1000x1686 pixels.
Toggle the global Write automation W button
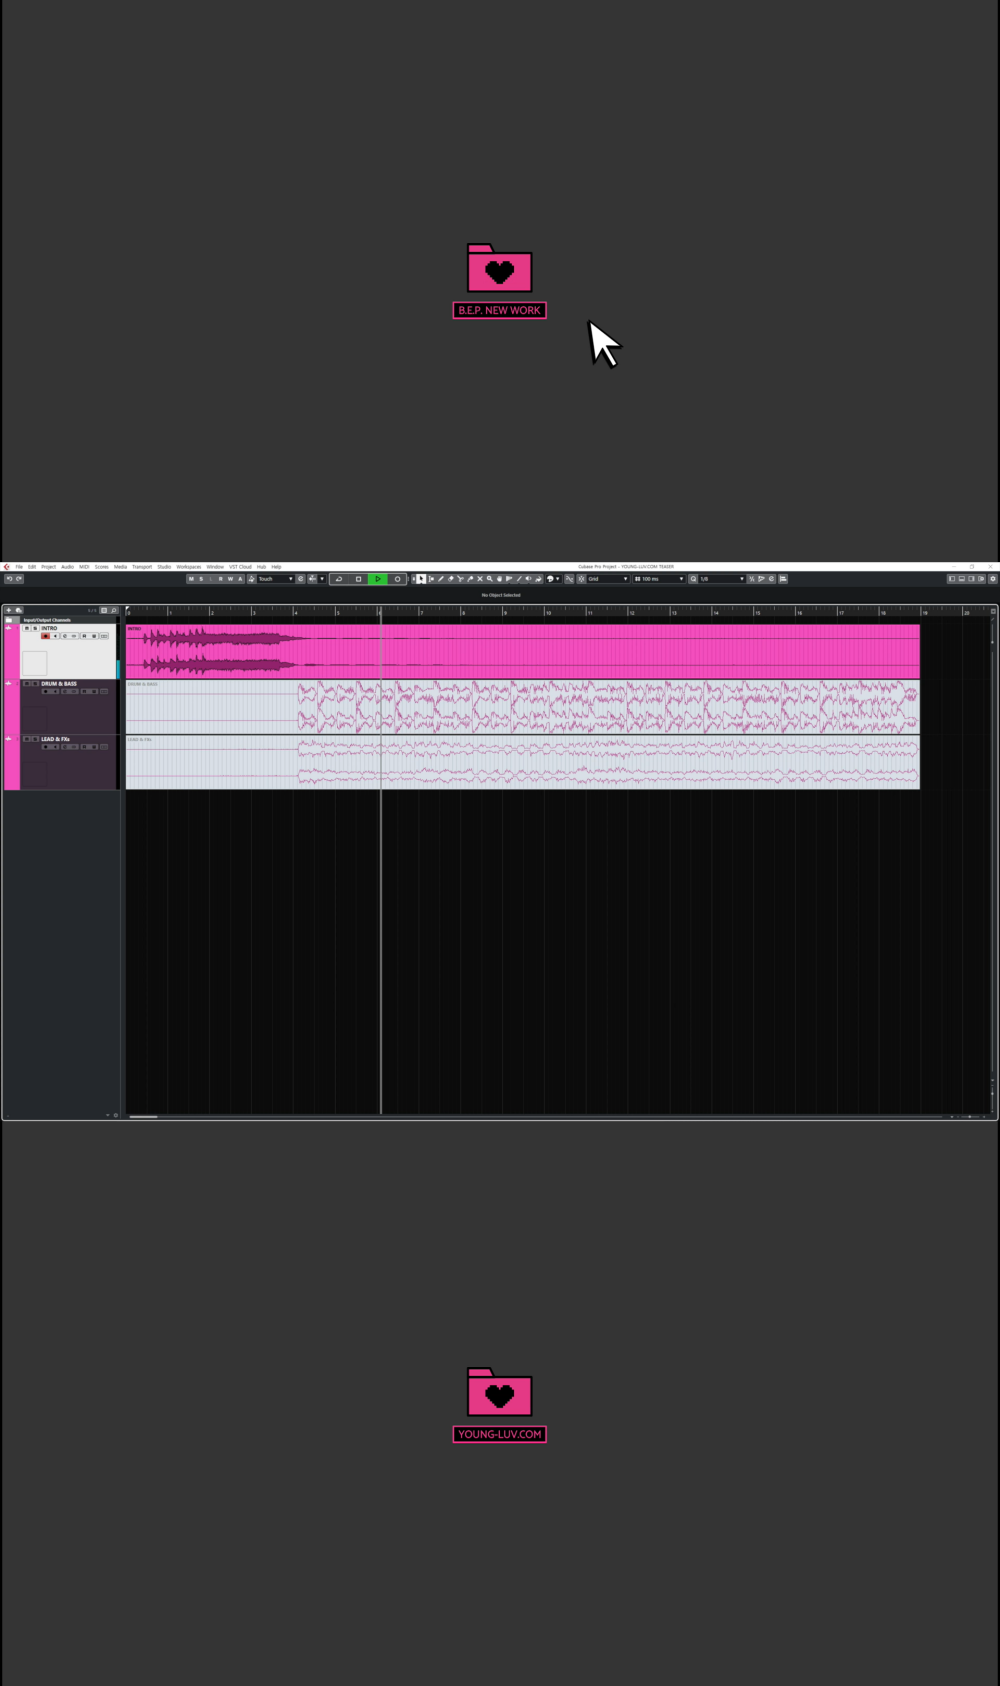230,579
